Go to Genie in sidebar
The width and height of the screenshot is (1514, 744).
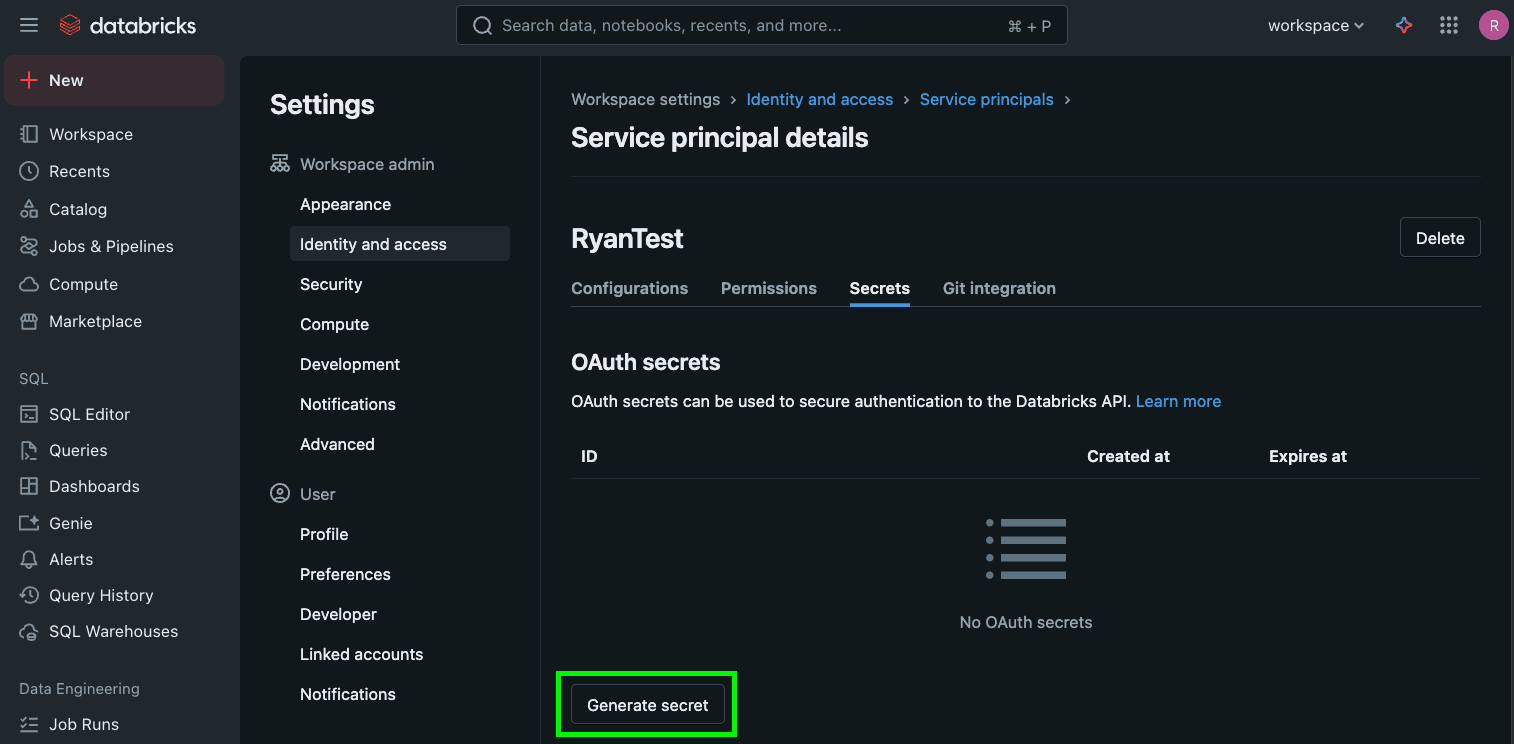[70, 523]
